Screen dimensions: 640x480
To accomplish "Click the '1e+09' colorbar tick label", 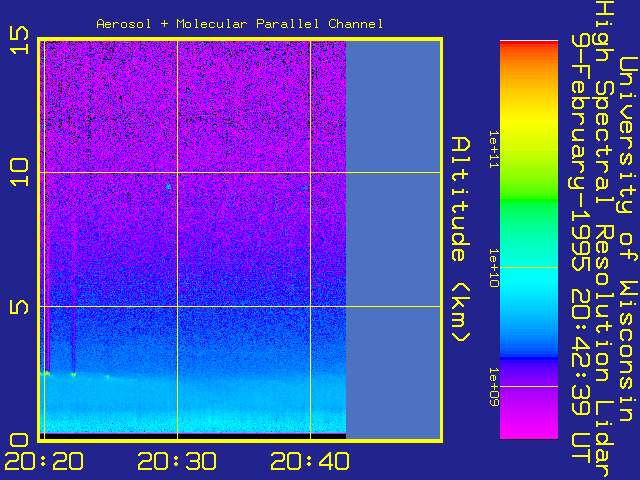I will pyautogui.click(x=493, y=387).
